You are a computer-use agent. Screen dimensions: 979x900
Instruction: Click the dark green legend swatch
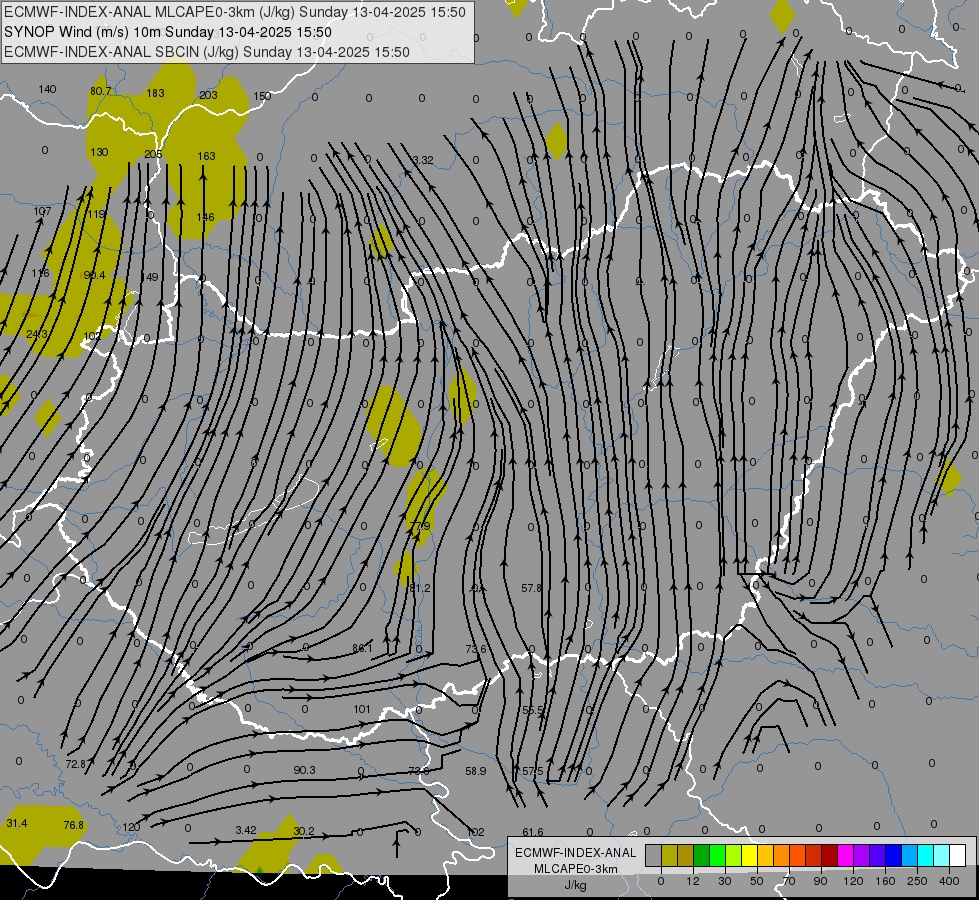coord(702,855)
